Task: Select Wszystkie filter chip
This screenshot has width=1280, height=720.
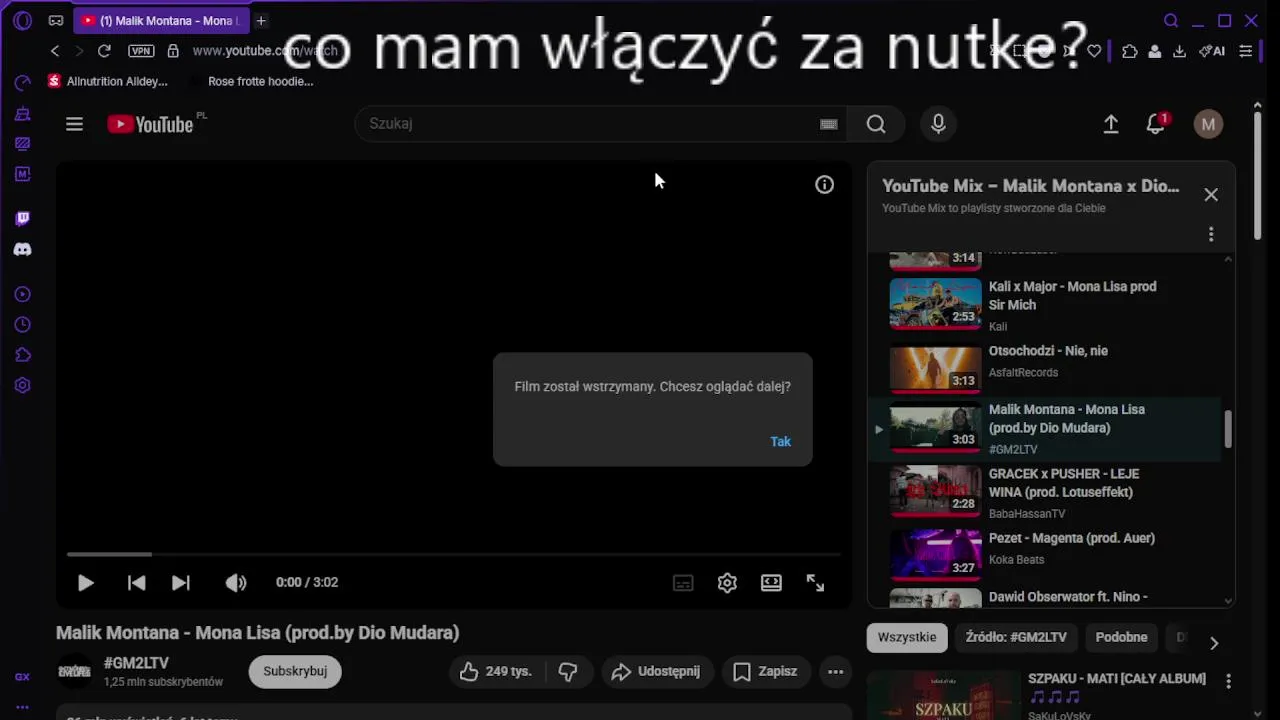Action: [907, 638]
